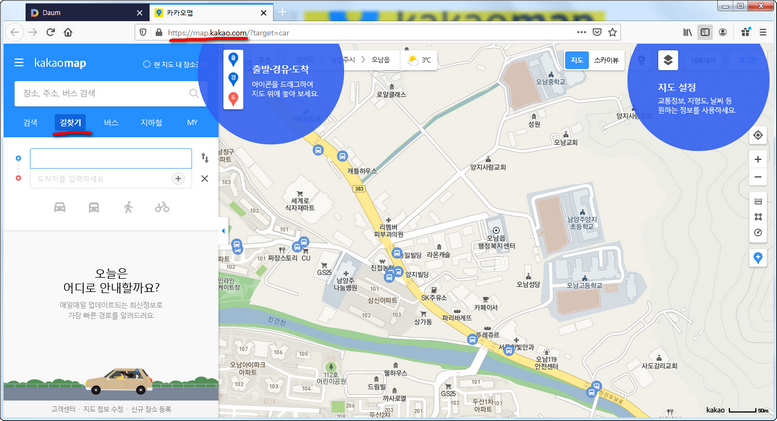This screenshot has height=421, width=777.
Task: Click the tracking protection shield icon
Action: coord(143,32)
